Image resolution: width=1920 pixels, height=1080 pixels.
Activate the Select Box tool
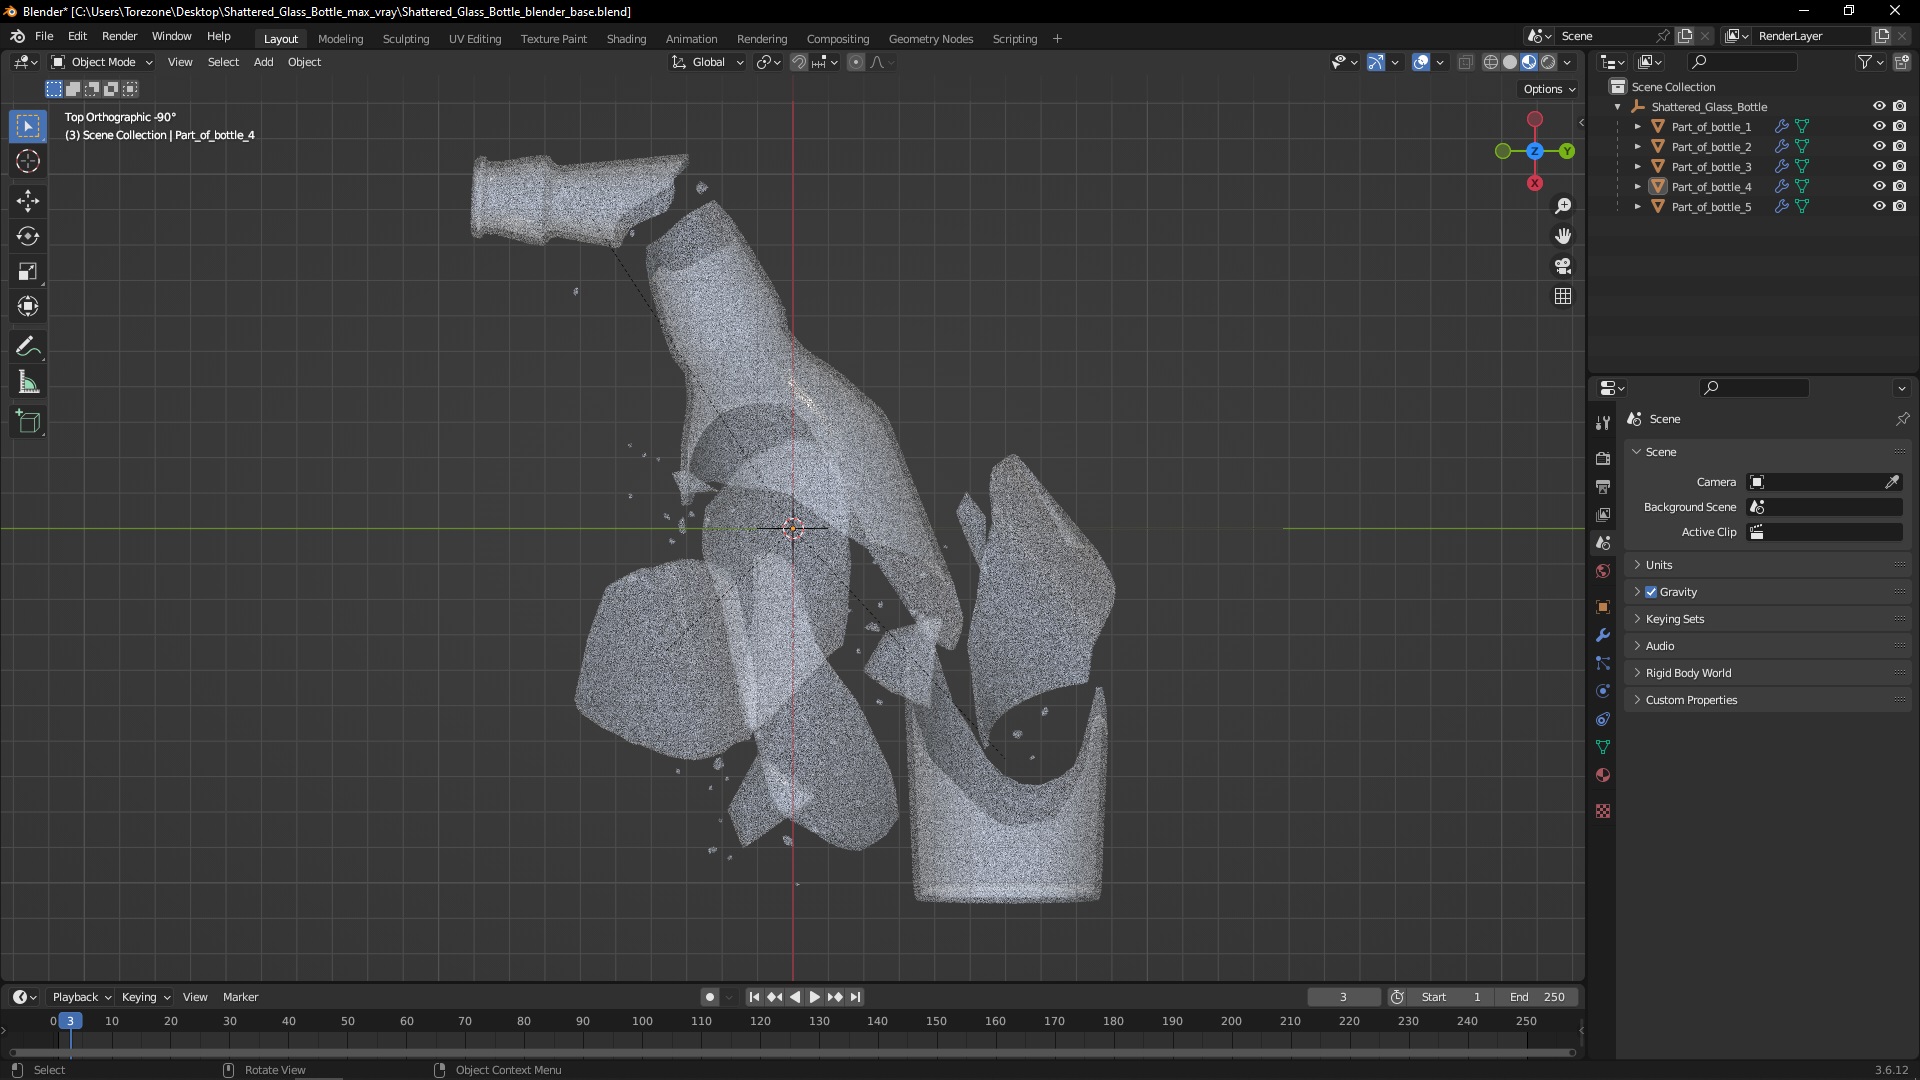28,126
